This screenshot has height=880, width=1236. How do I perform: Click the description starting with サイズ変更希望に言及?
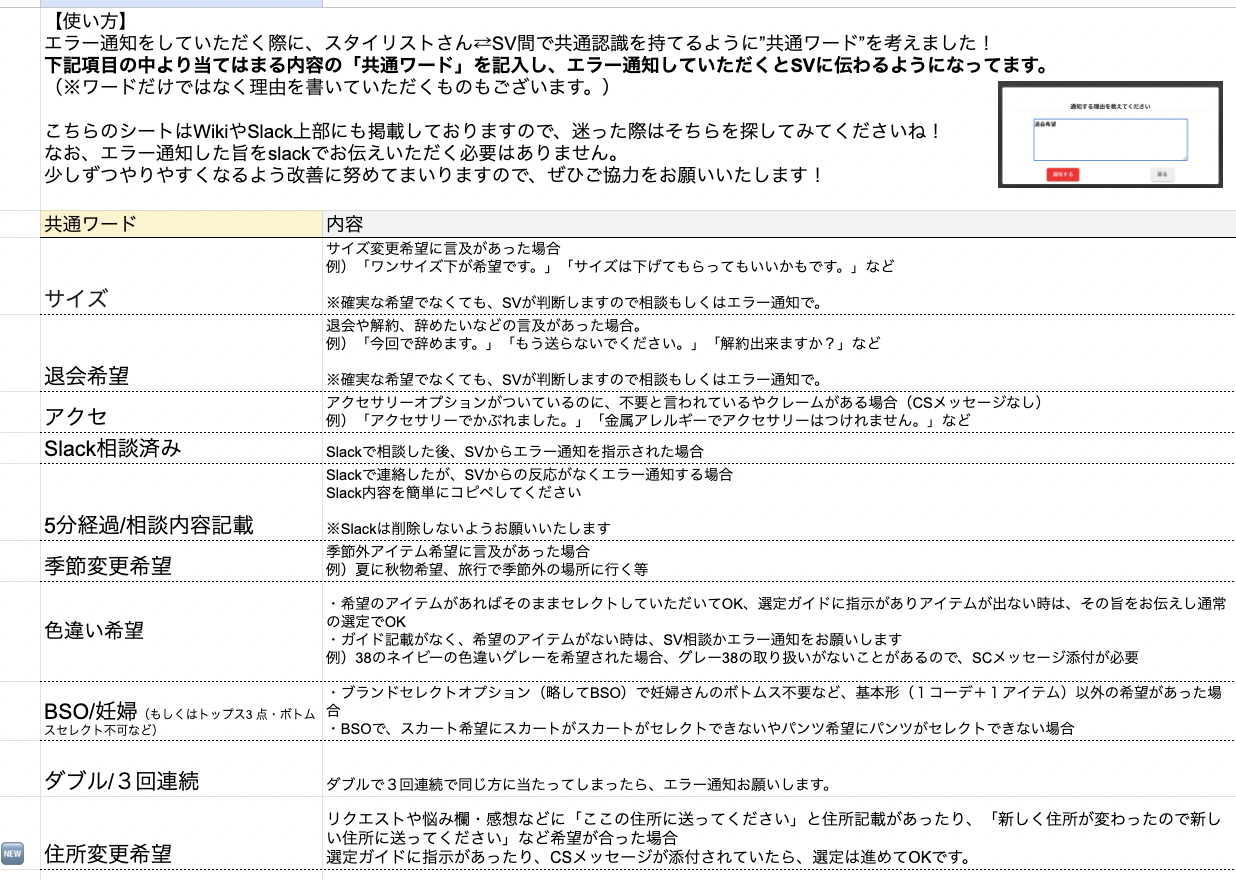[x=443, y=249]
